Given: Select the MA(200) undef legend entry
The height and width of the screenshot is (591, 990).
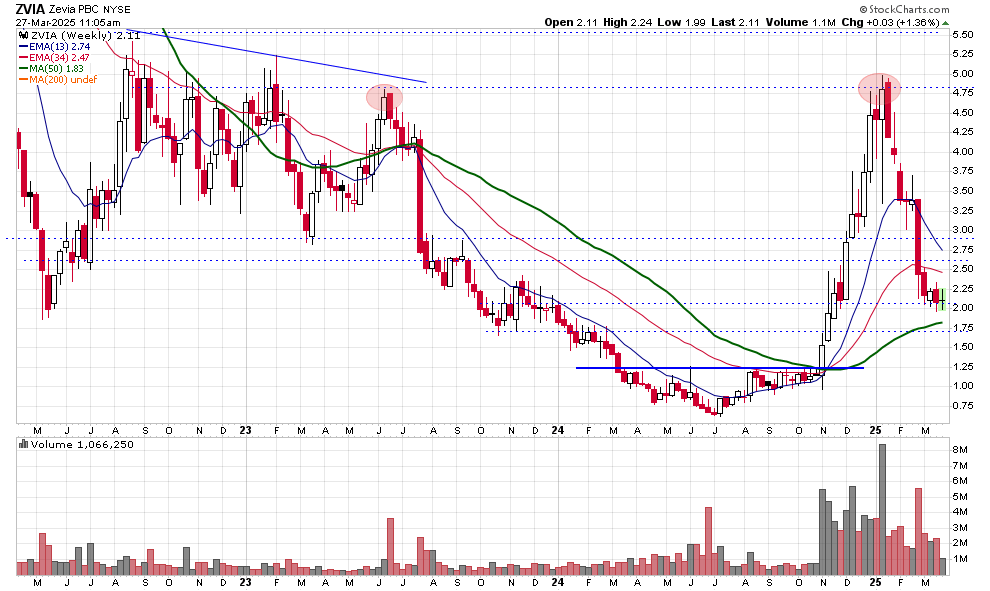Looking at the screenshot, I should coord(64,80).
